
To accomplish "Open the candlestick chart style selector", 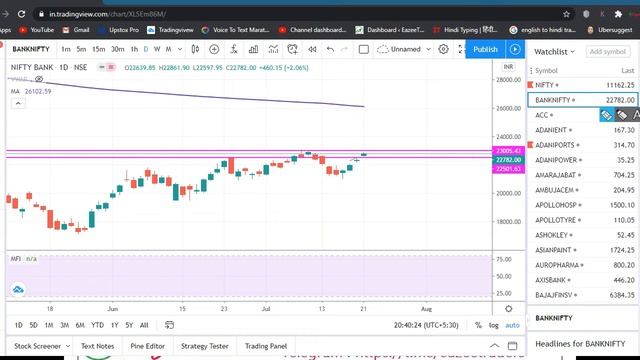I will click(x=195, y=49).
